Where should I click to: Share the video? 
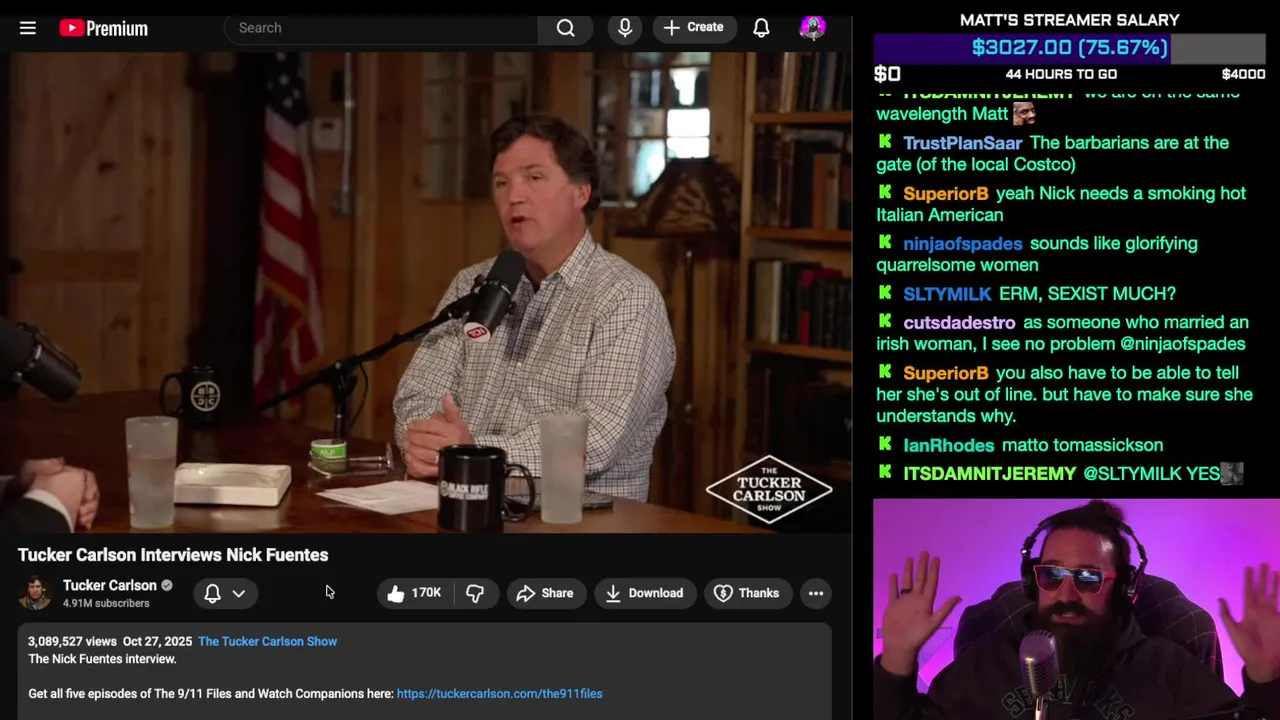[x=545, y=593]
